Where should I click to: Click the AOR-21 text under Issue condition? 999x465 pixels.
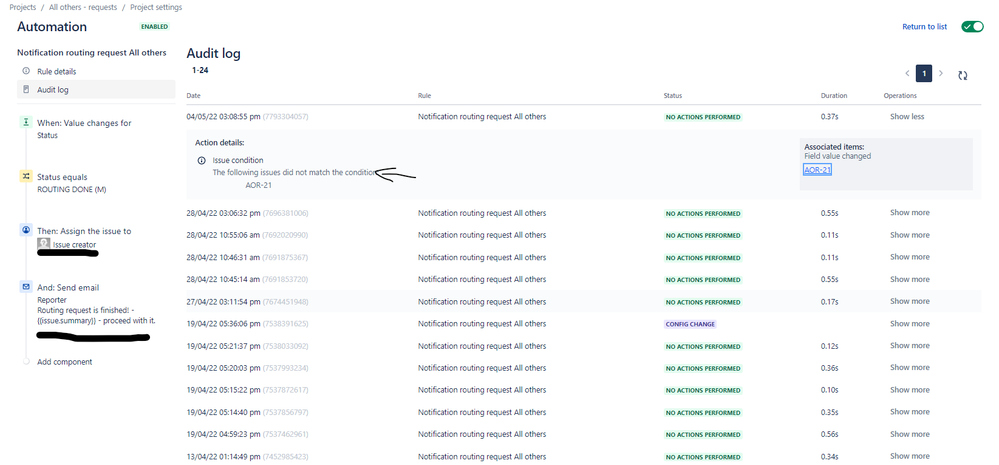tap(259, 185)
